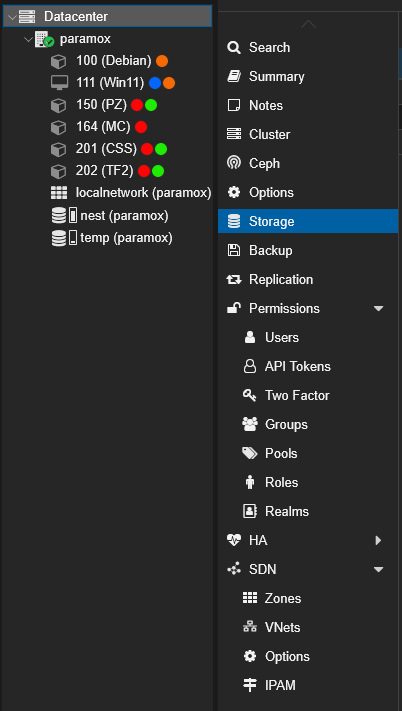Click the HA heartbeat icon

pos(234,541)
